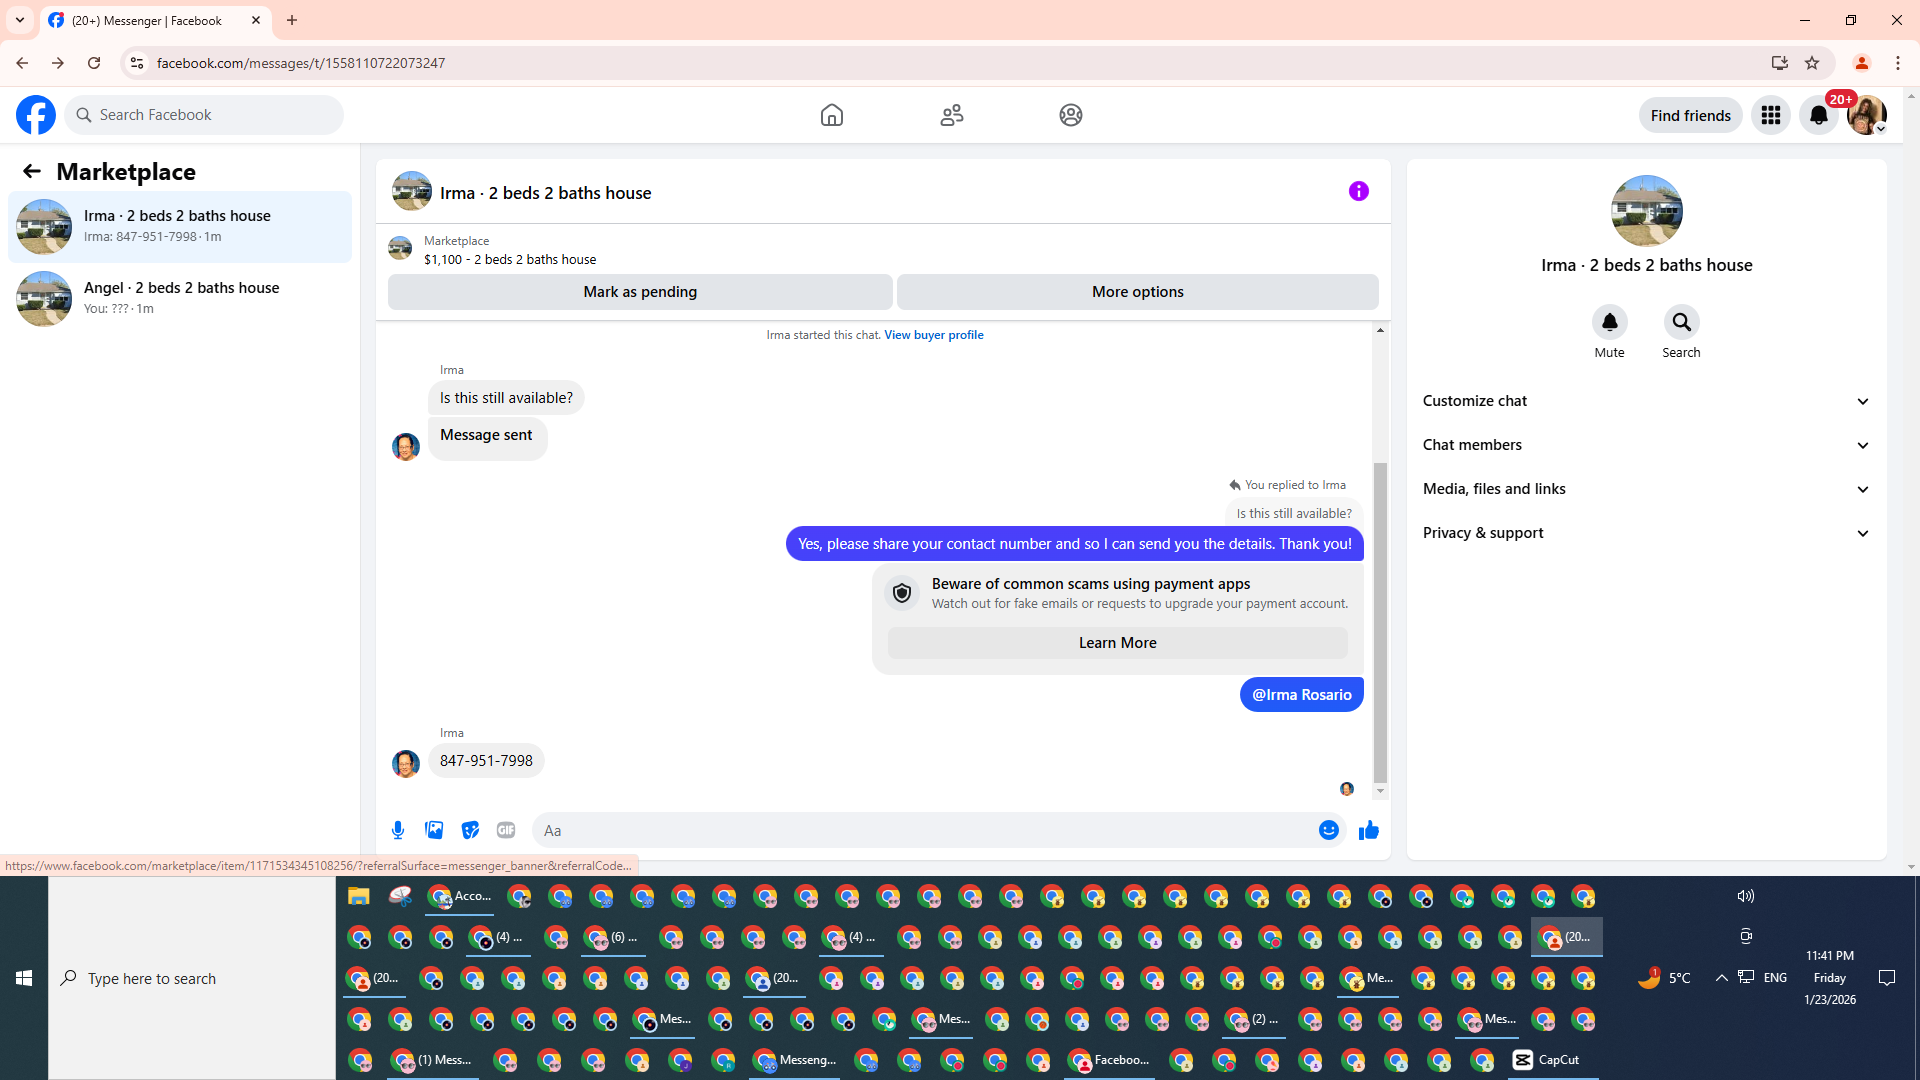Image resolution: width=1920 pixels, height=1080 pixels.
Task: Go to the Facebook Home tab
Action: [x=831, y=115]
